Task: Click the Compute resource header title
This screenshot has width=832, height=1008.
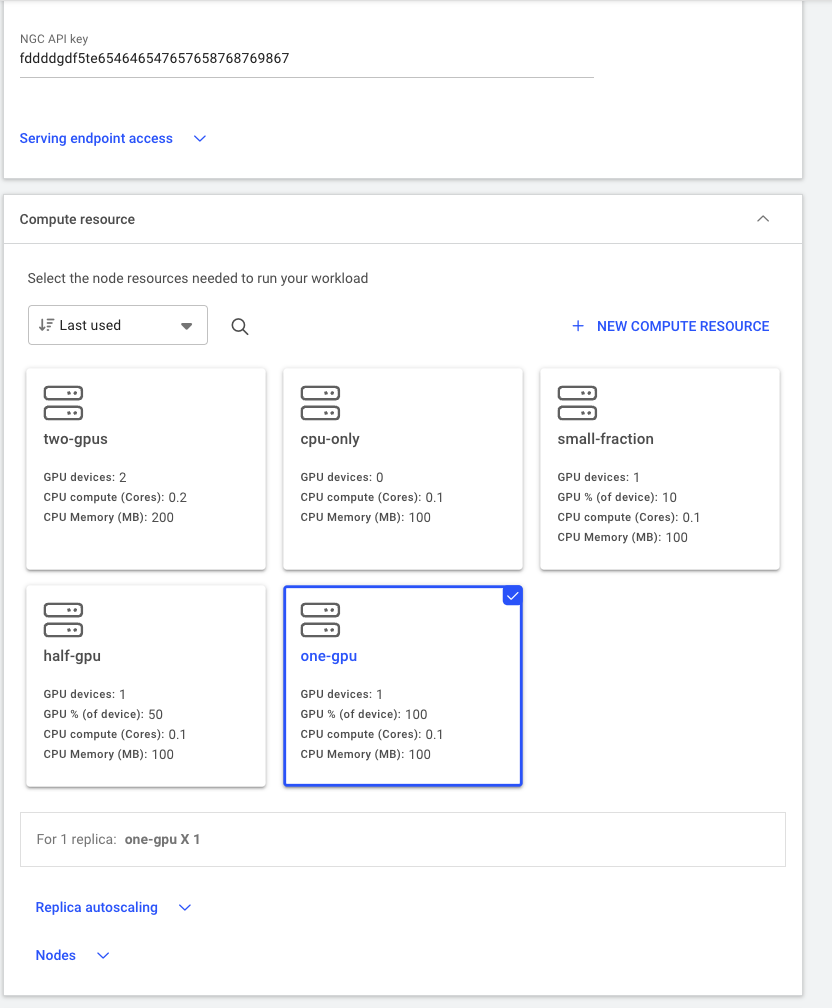Action: [x=77, y=219]
